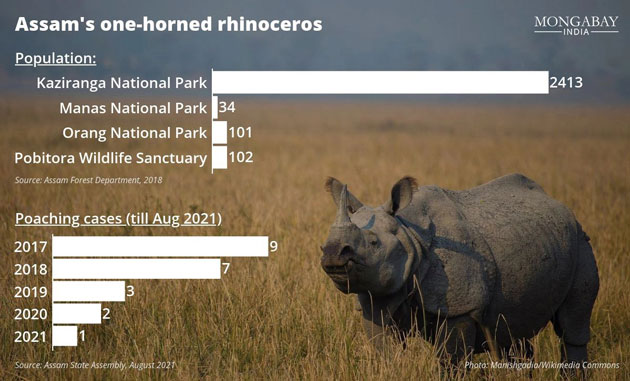Click the Assam State Assembly source text
Image resolution: width=630 pixels, height=381 pixels.
[x=95, y=365]
